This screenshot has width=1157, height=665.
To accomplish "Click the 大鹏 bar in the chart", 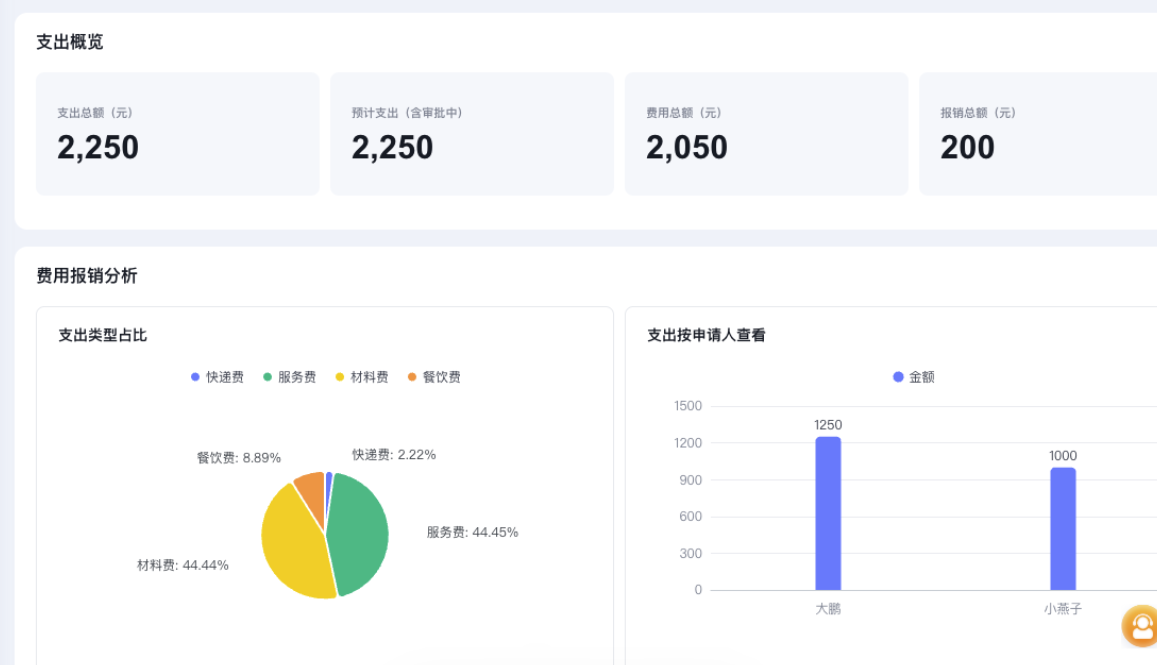I will 828,514.
